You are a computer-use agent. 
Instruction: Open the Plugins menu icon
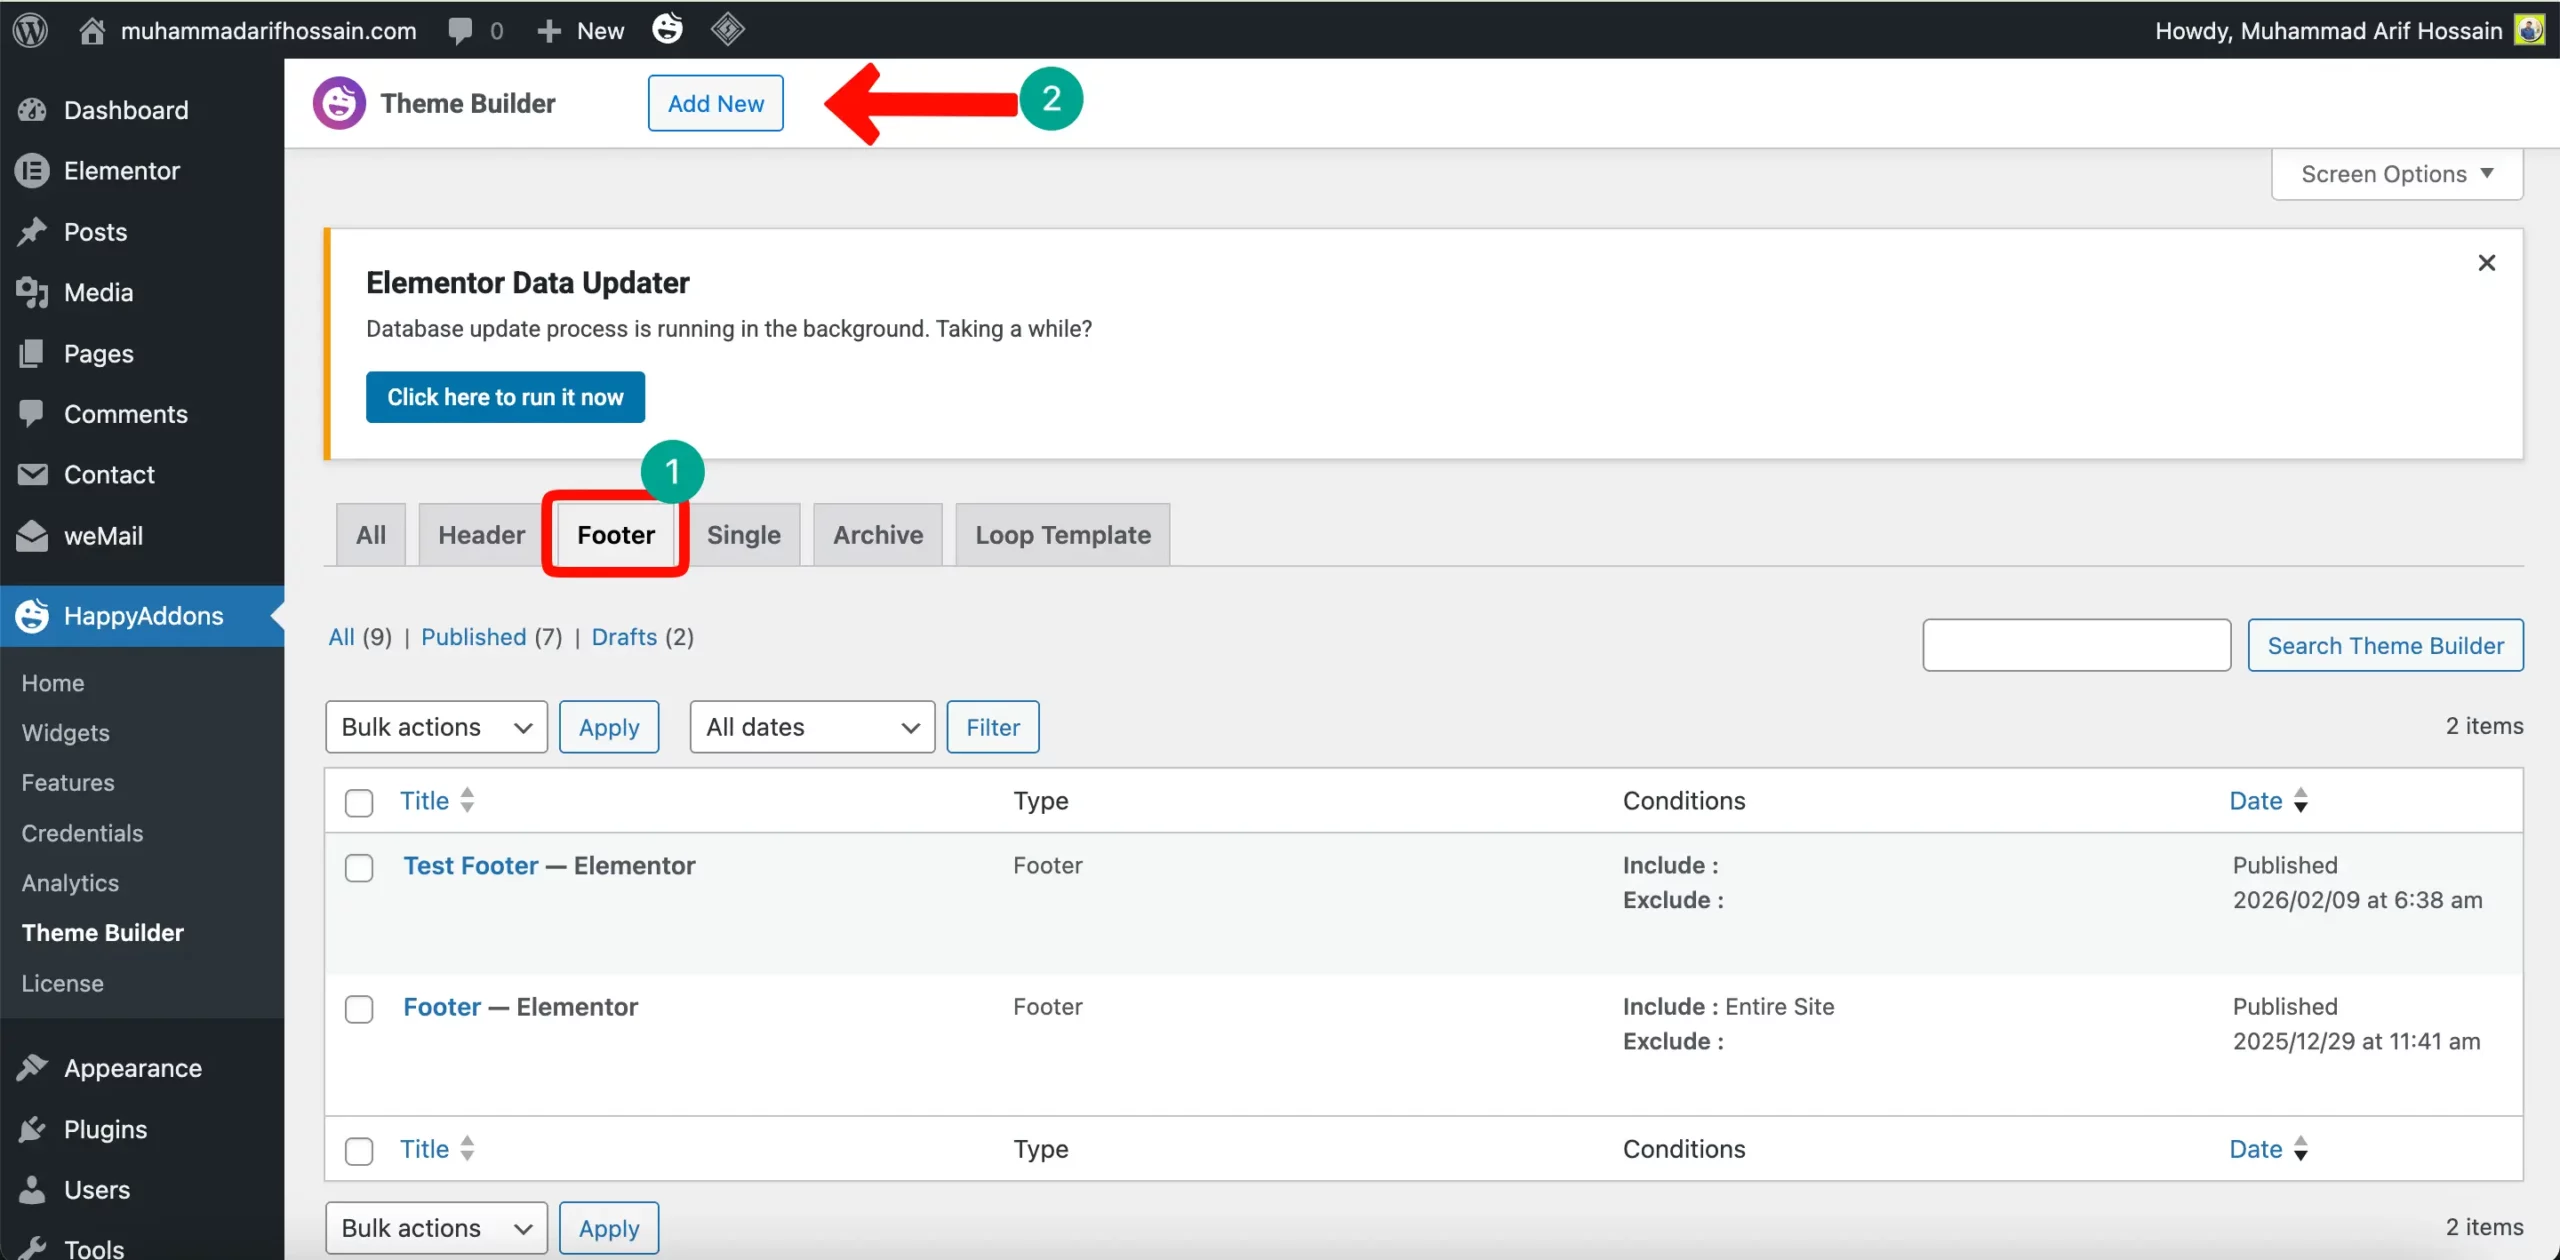[x=32, y=1129]
